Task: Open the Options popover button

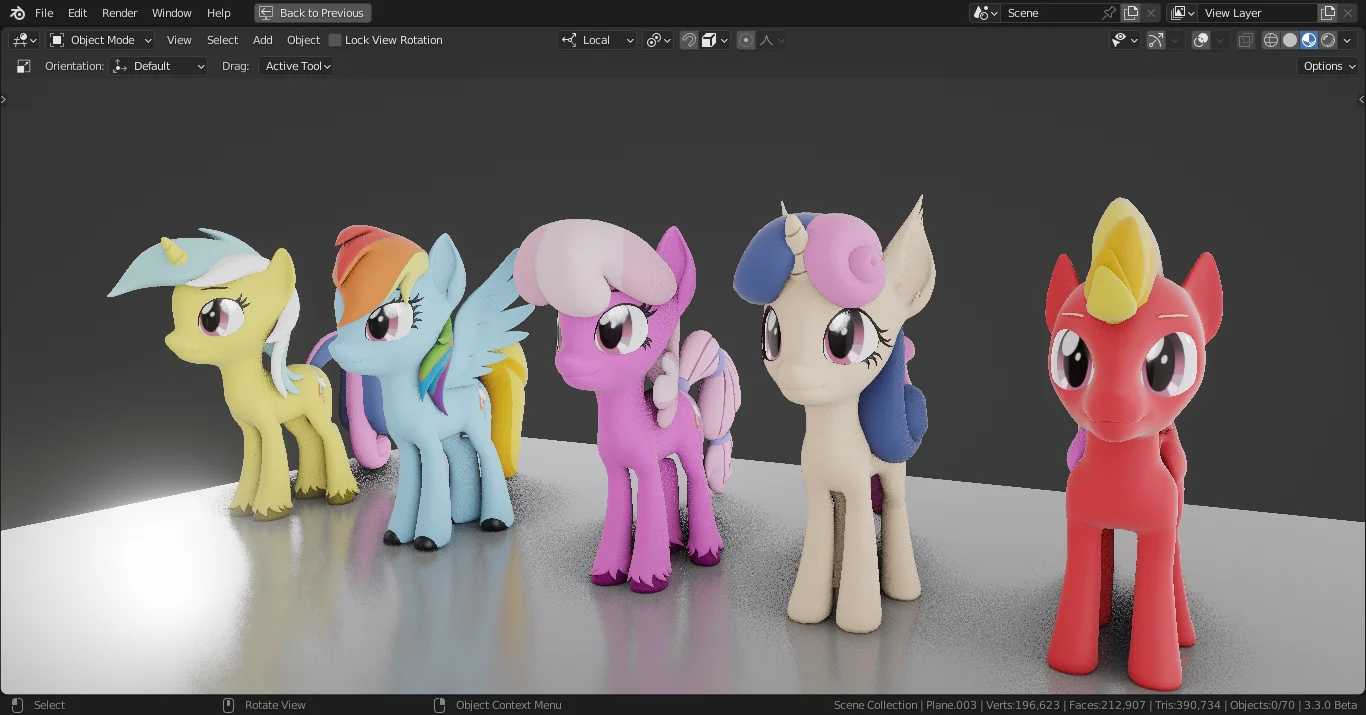Action: coord(1328,66)
